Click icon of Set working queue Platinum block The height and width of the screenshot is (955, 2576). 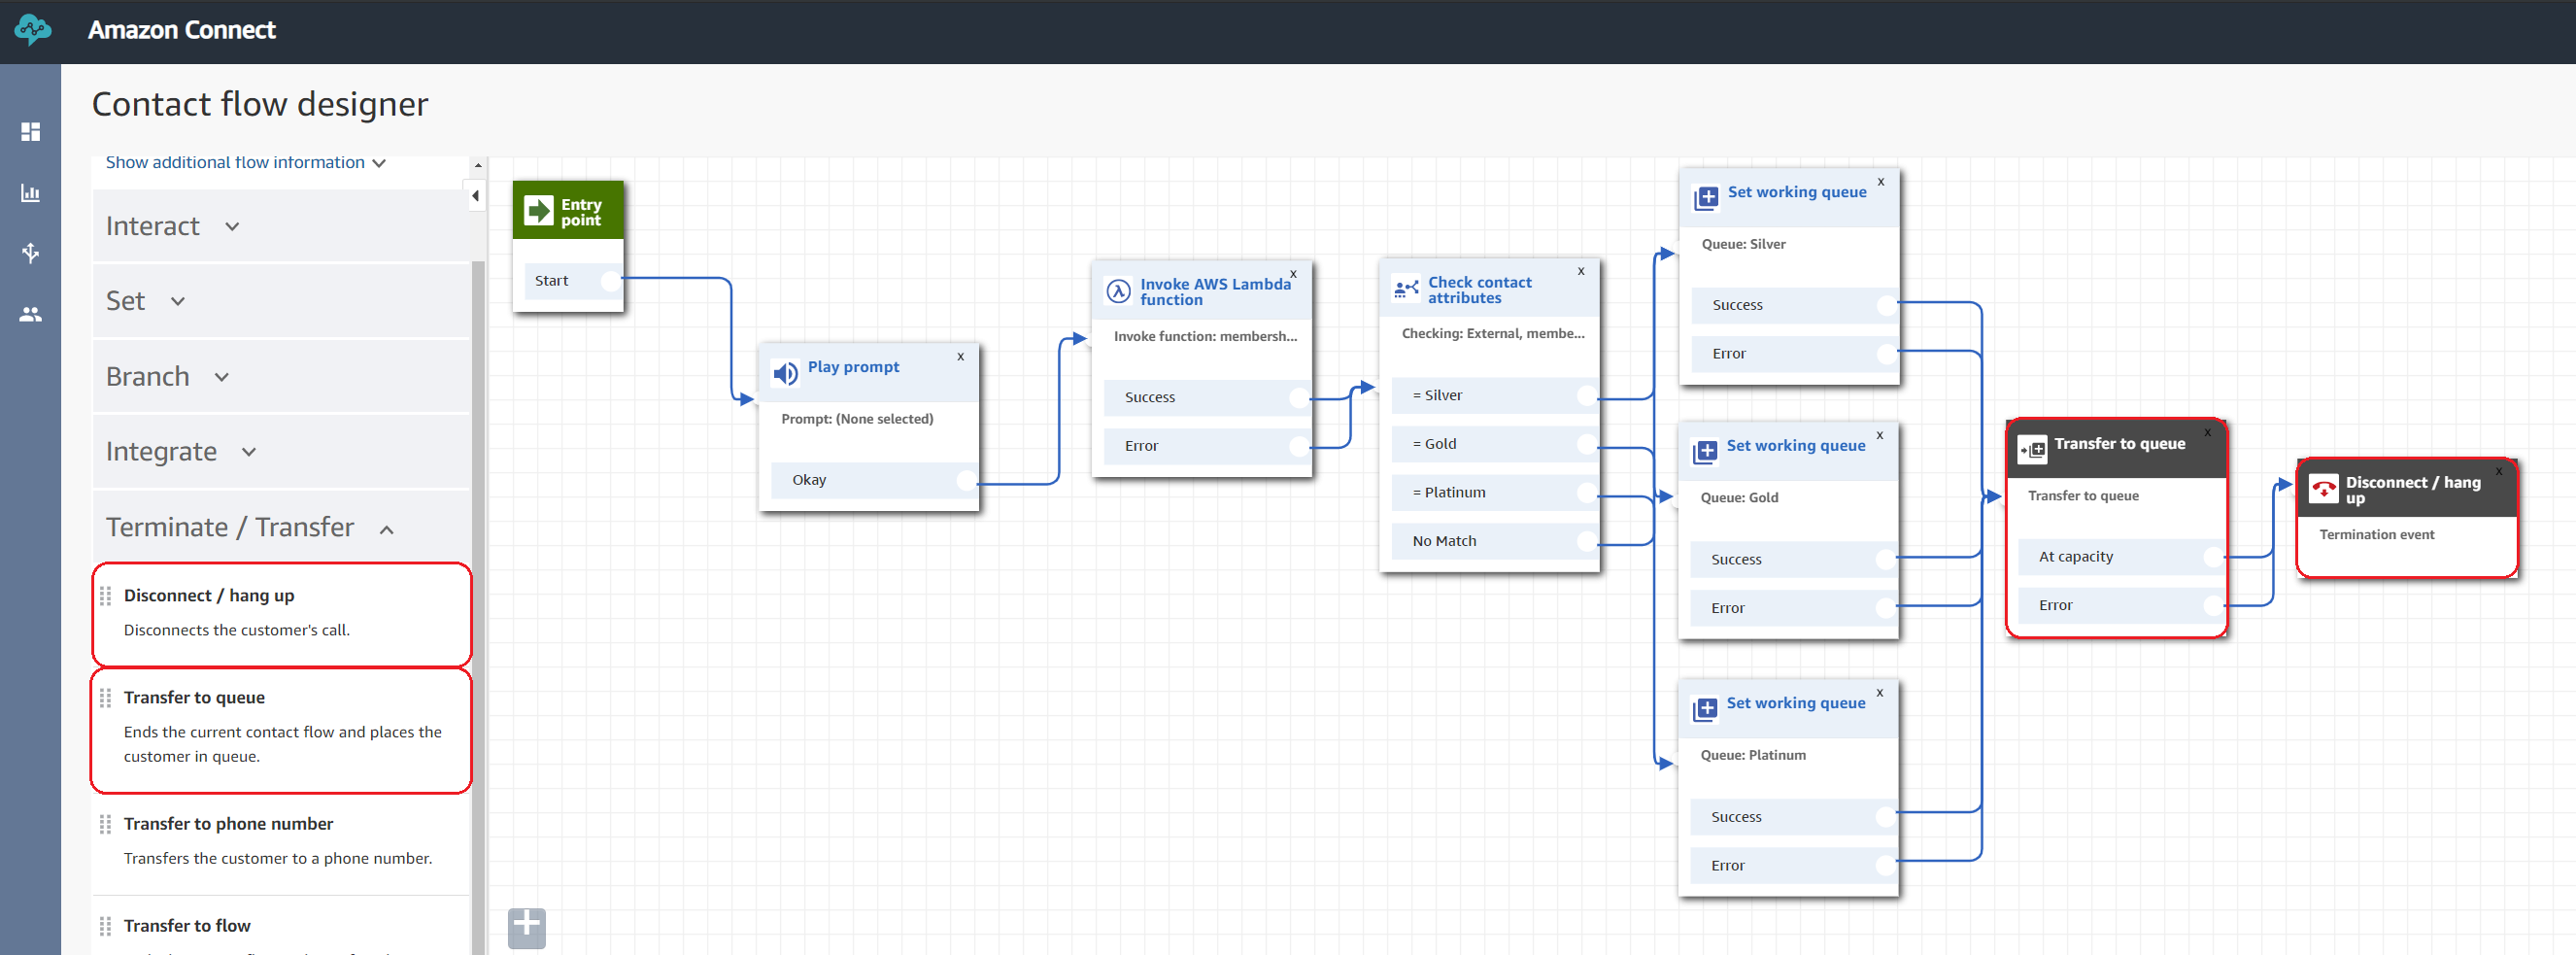tap(1706, 709)
